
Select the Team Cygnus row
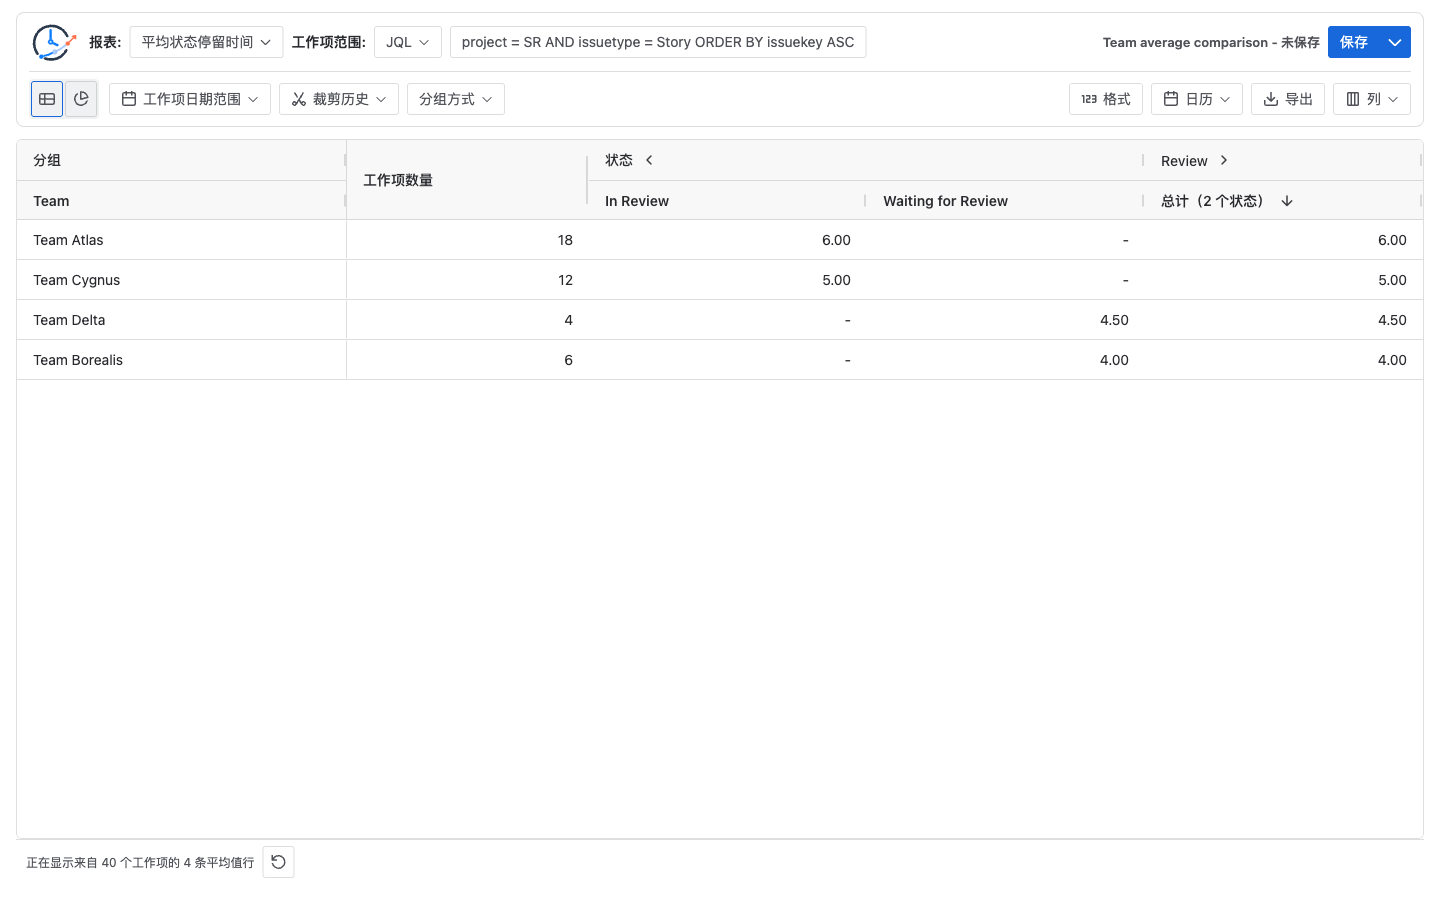point(720,280)
